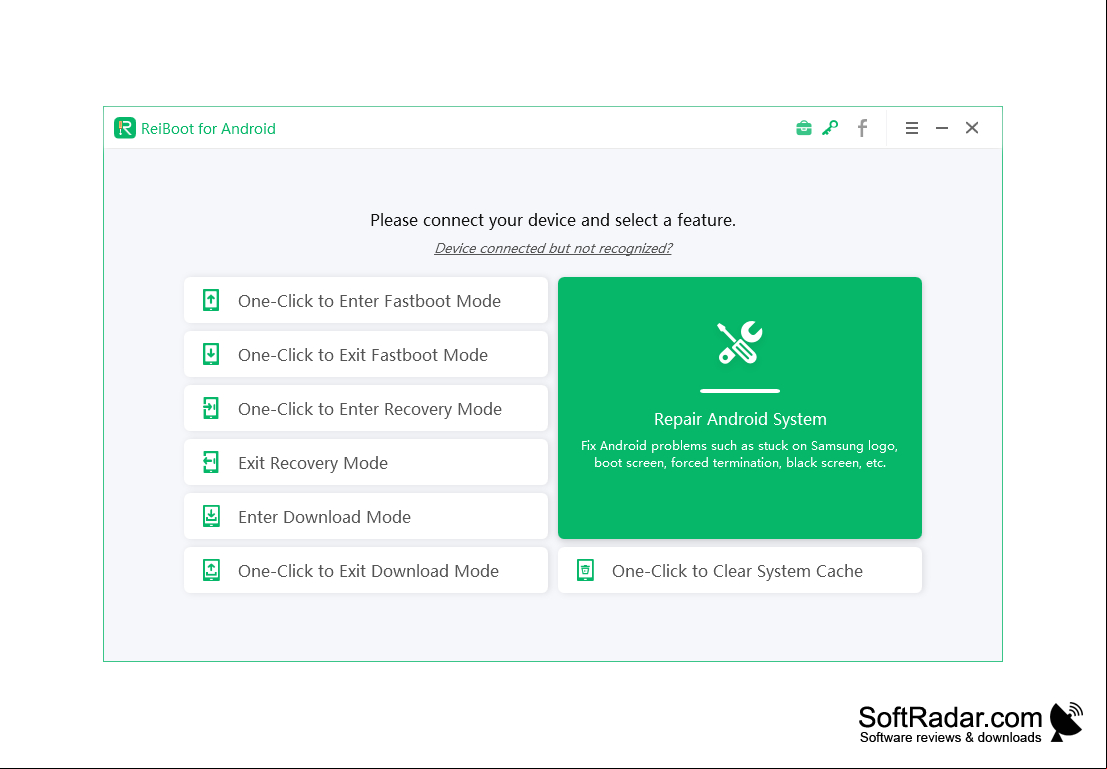1107x769 pixels.
Task: Minimize the ReiBoot for Android window
Action: click(x=942, y=128)
